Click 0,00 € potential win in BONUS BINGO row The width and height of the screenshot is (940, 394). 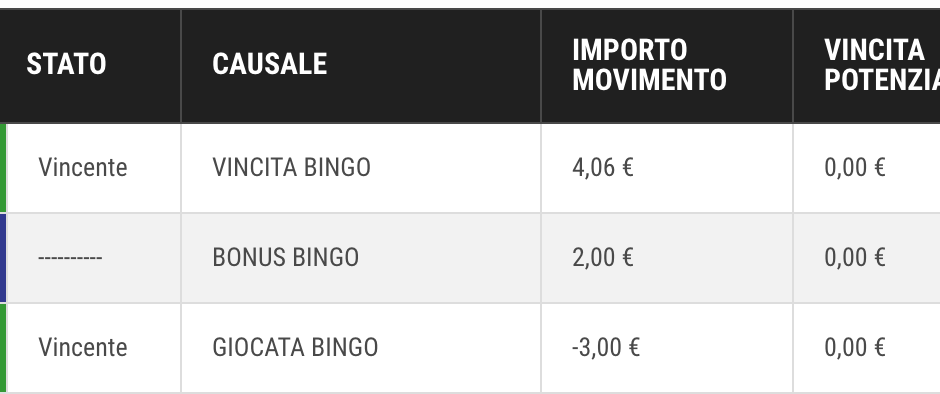tap(854, 257)
